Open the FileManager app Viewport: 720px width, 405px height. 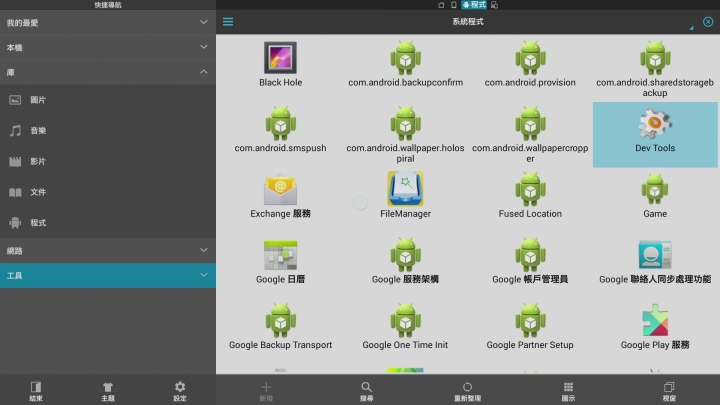point(405,196)
